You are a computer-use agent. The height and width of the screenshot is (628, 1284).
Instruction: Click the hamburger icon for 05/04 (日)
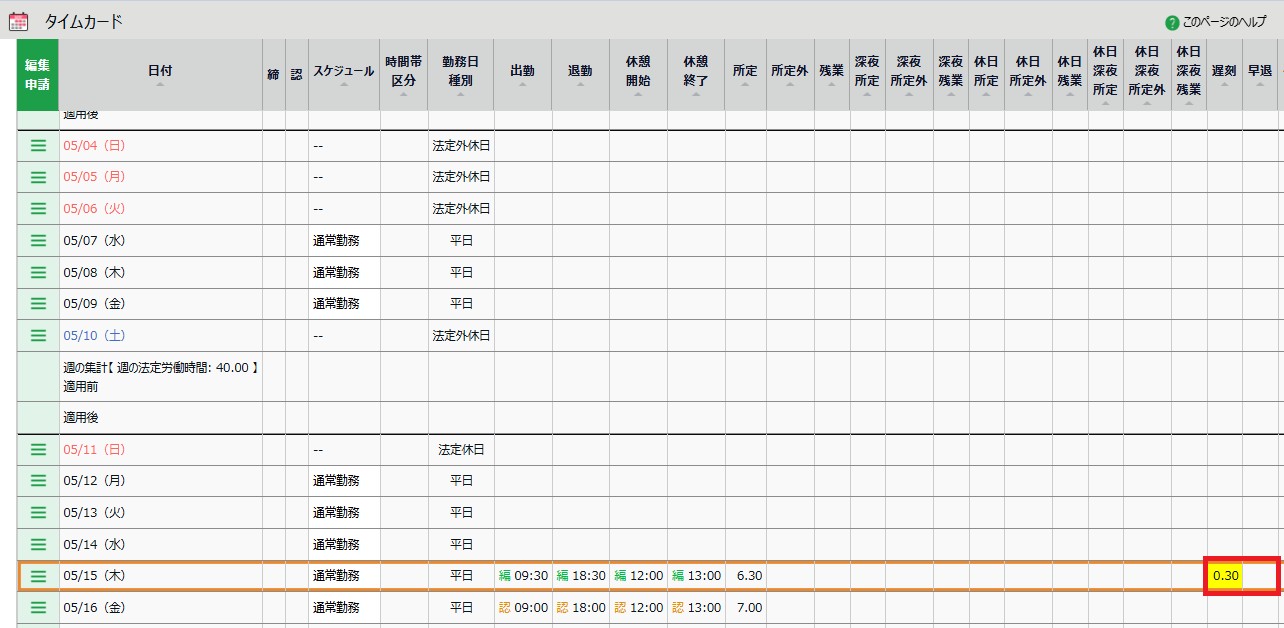pos(38,145)
